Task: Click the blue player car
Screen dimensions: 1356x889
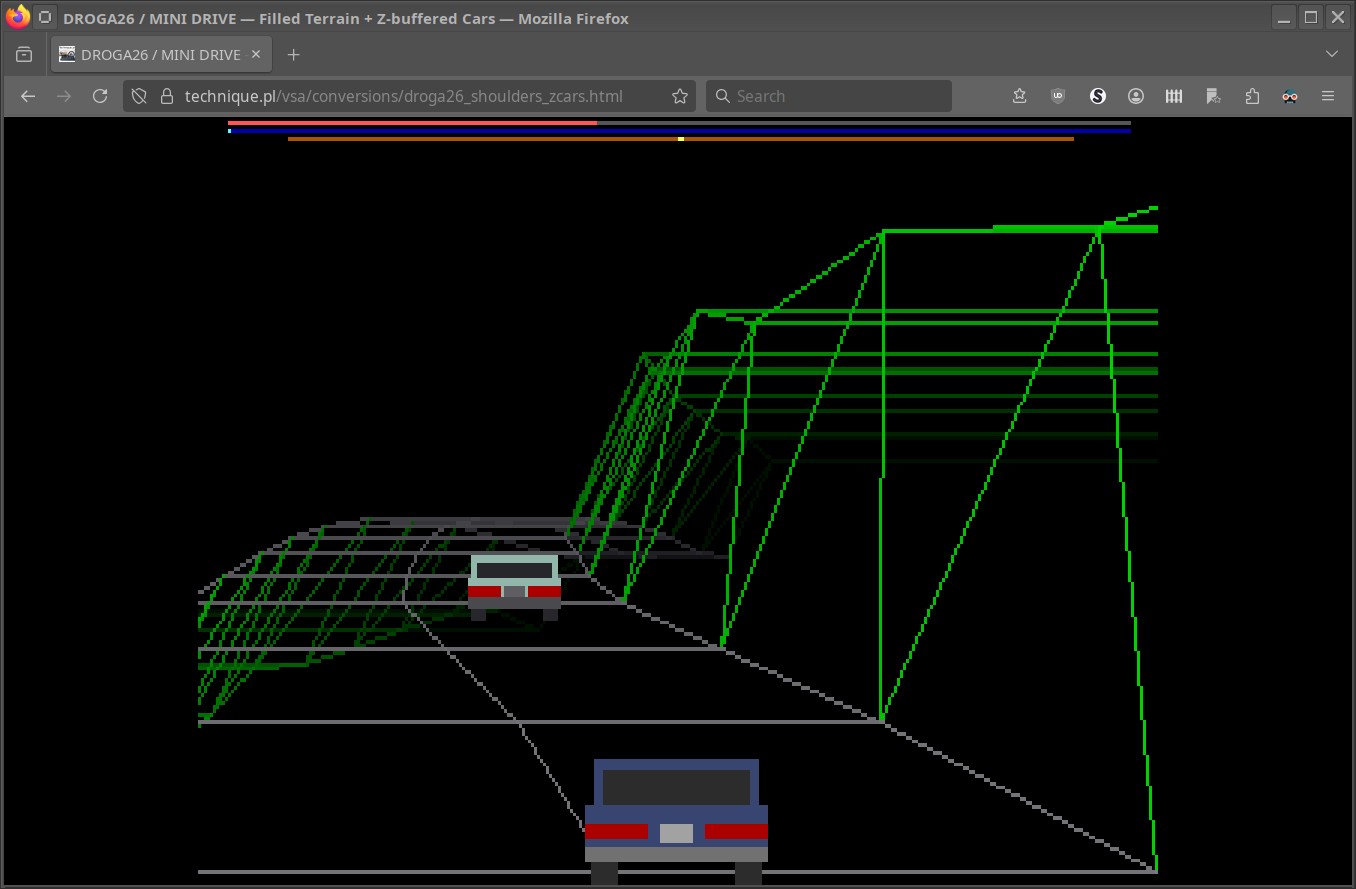Action: (676, 822)
